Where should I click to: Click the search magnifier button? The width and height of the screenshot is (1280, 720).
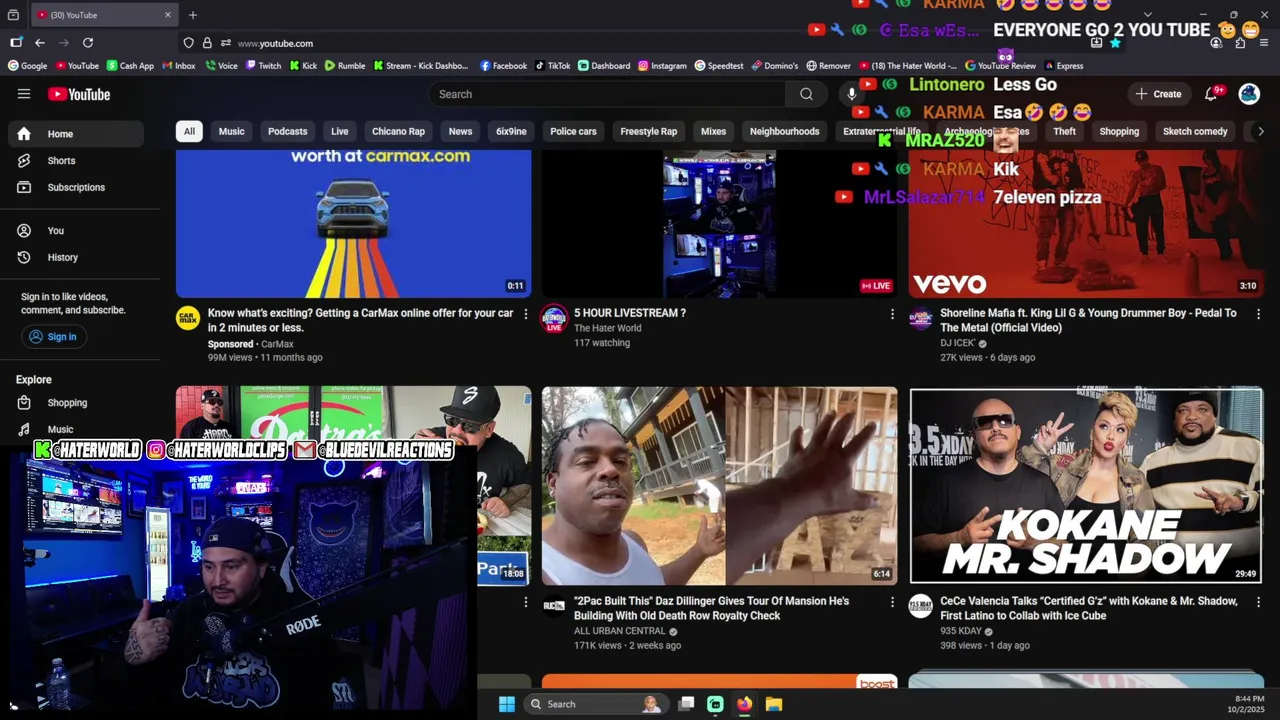pyautogui.click(x=806, y=94)
